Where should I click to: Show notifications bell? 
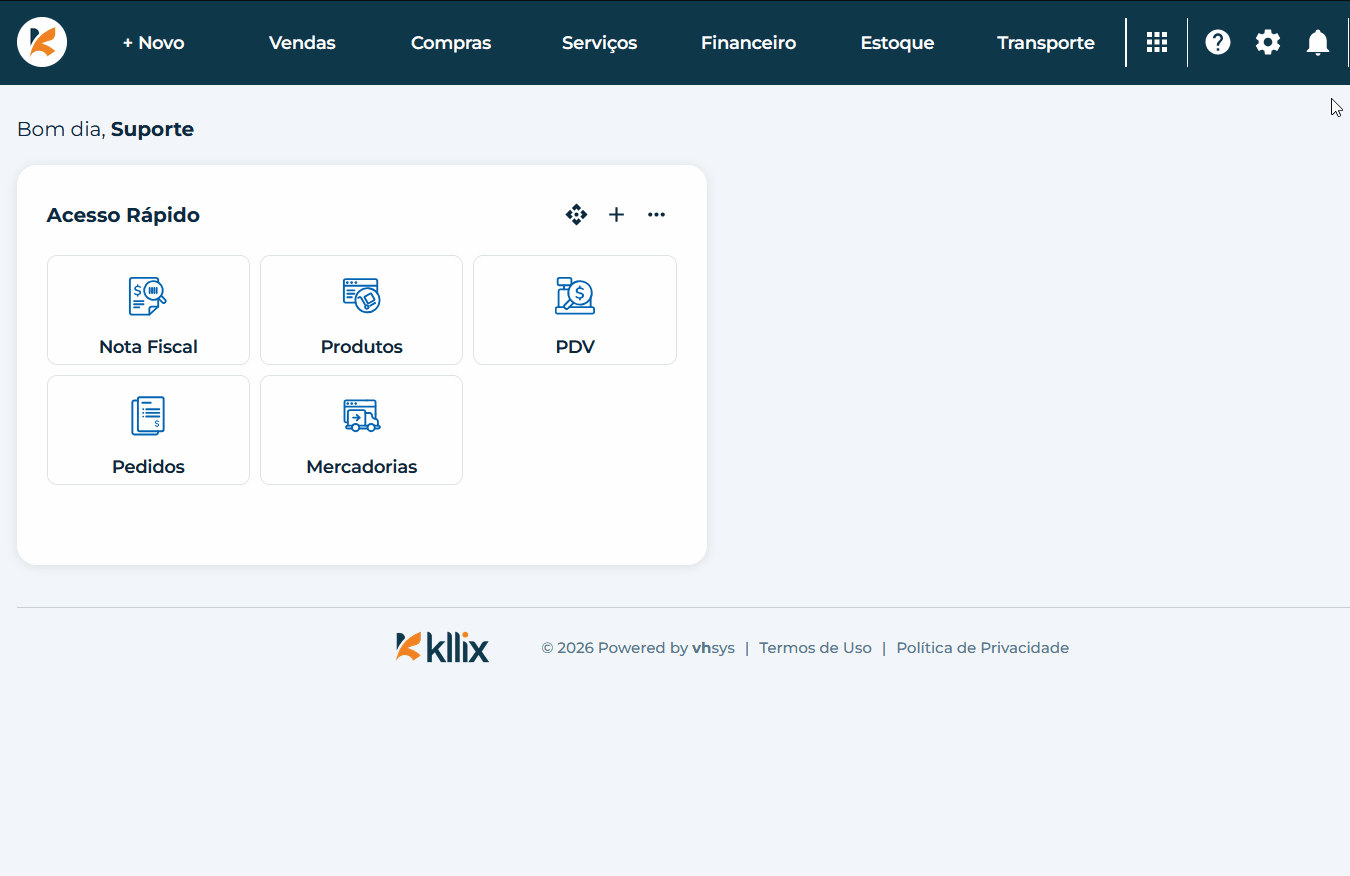coord(1318,42)
